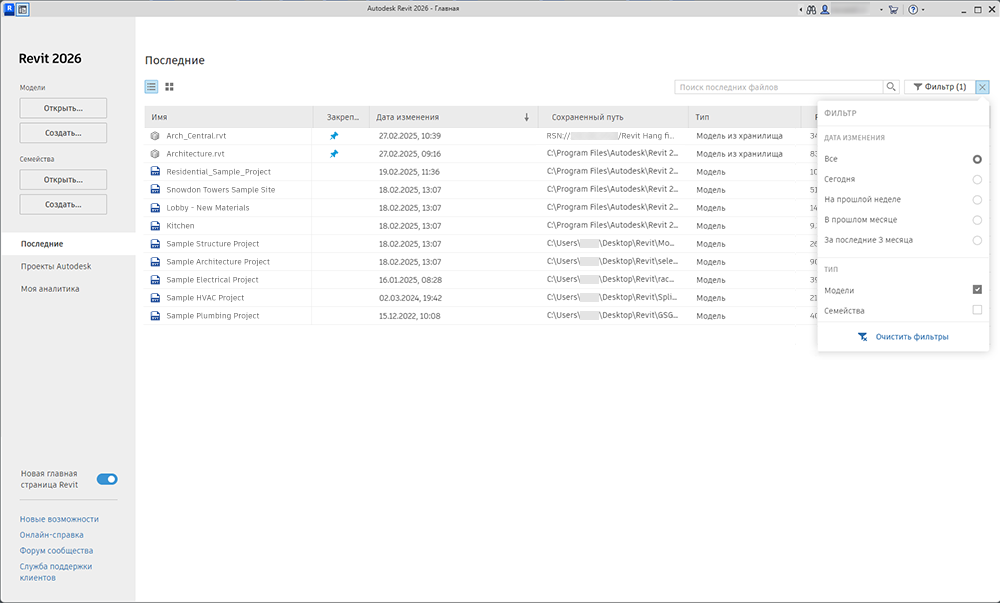Close the filter panel with X
The width and height of the screenshot is (1000, 603).
pos(982,87)
